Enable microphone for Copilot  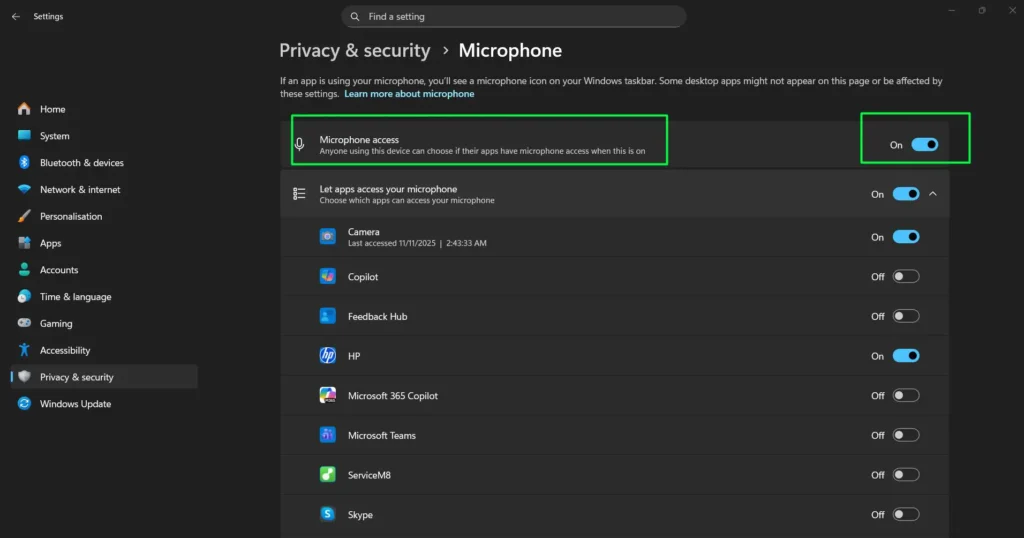[906, 276]
